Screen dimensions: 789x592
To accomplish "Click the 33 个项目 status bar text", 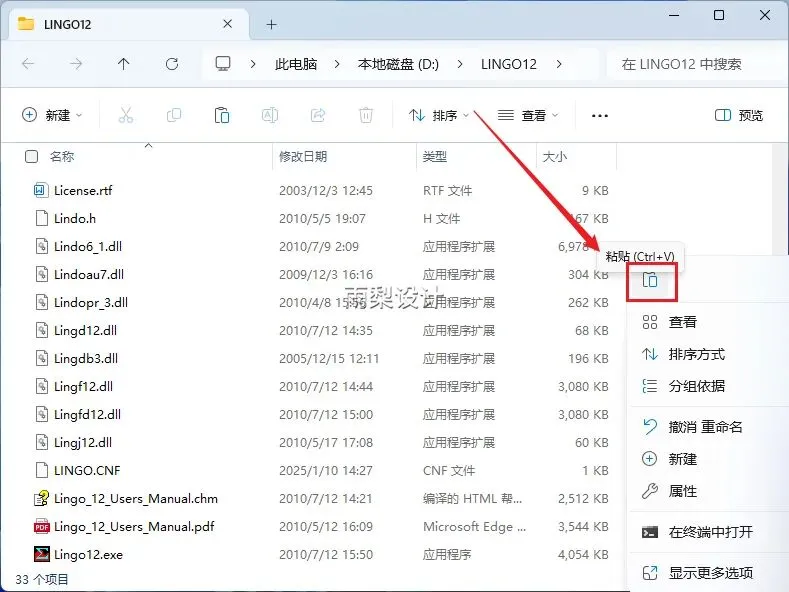I will click(42, 579).
